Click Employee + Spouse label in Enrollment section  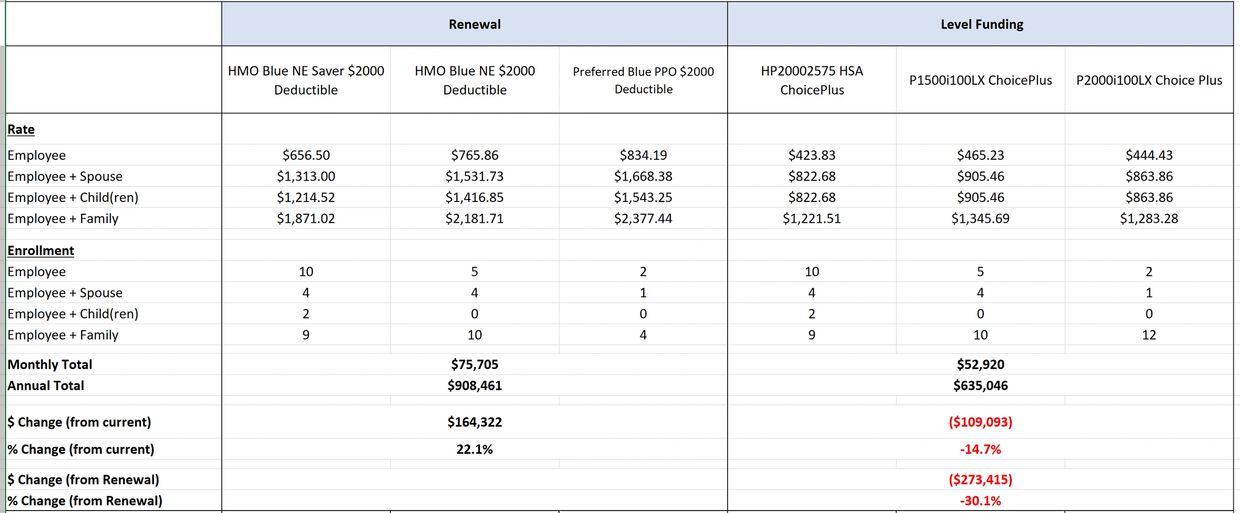coord(65,293)
